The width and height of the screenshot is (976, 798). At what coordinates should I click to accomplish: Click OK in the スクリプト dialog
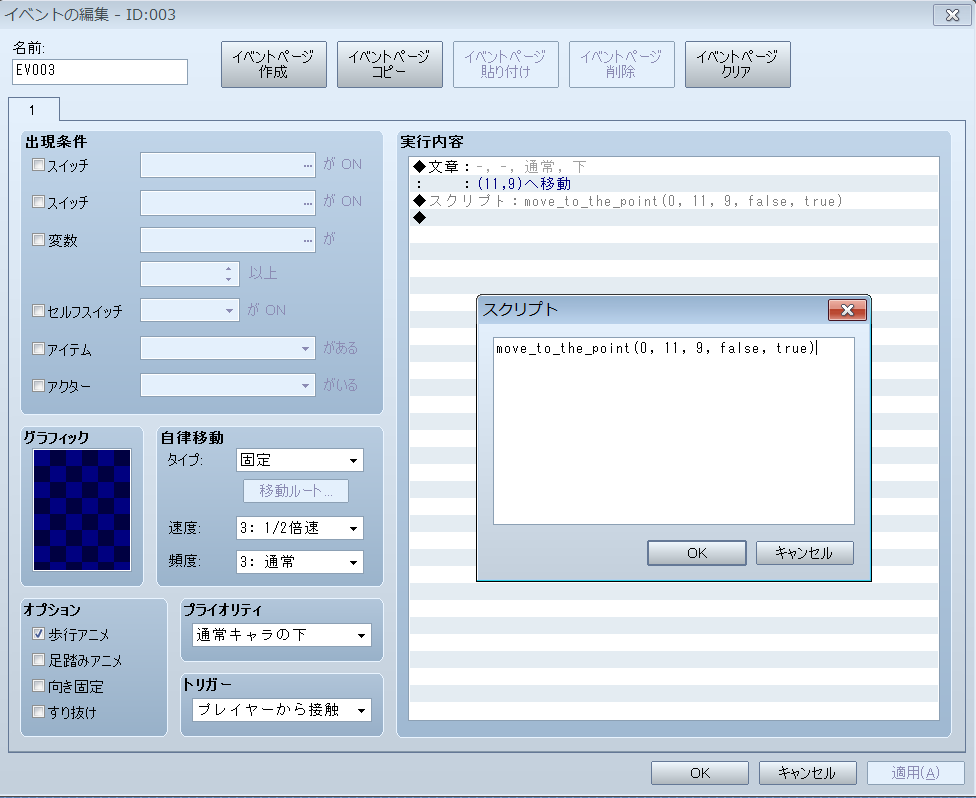tap(697, 553)
